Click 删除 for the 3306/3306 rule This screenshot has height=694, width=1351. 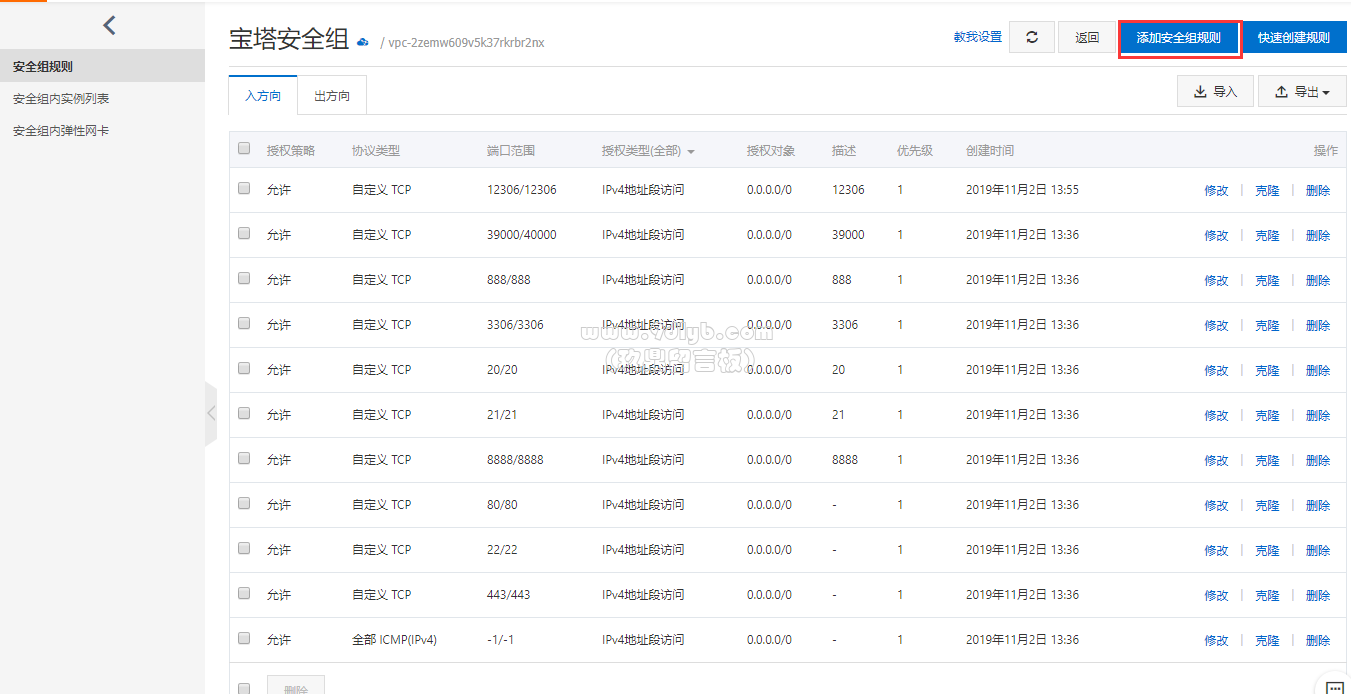pyautogui.click(x=1318, y=325)
